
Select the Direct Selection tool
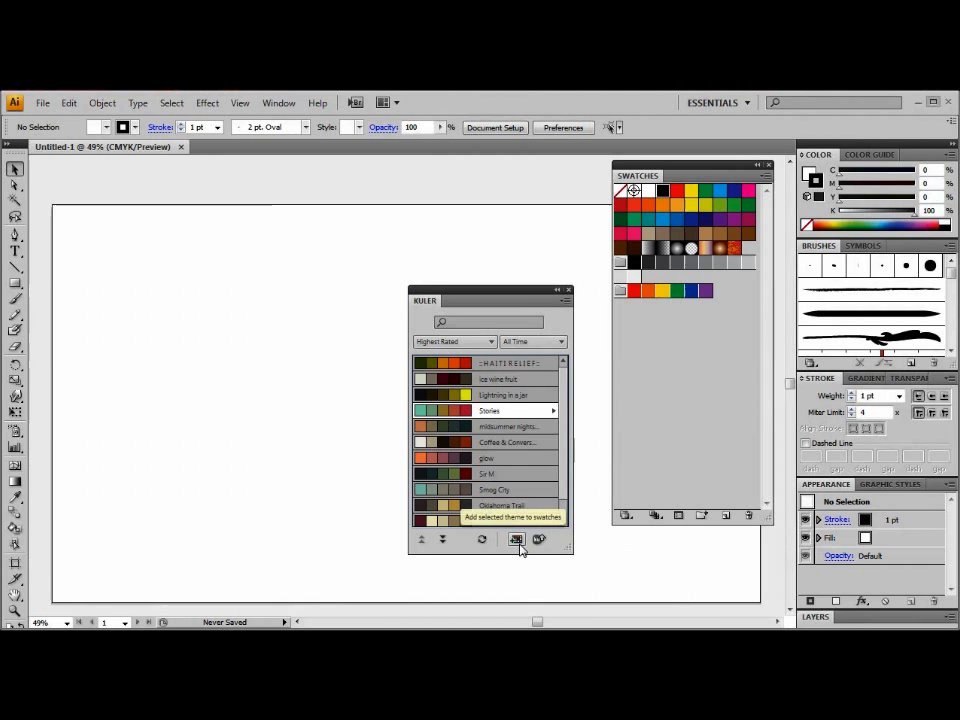[15, 185]
